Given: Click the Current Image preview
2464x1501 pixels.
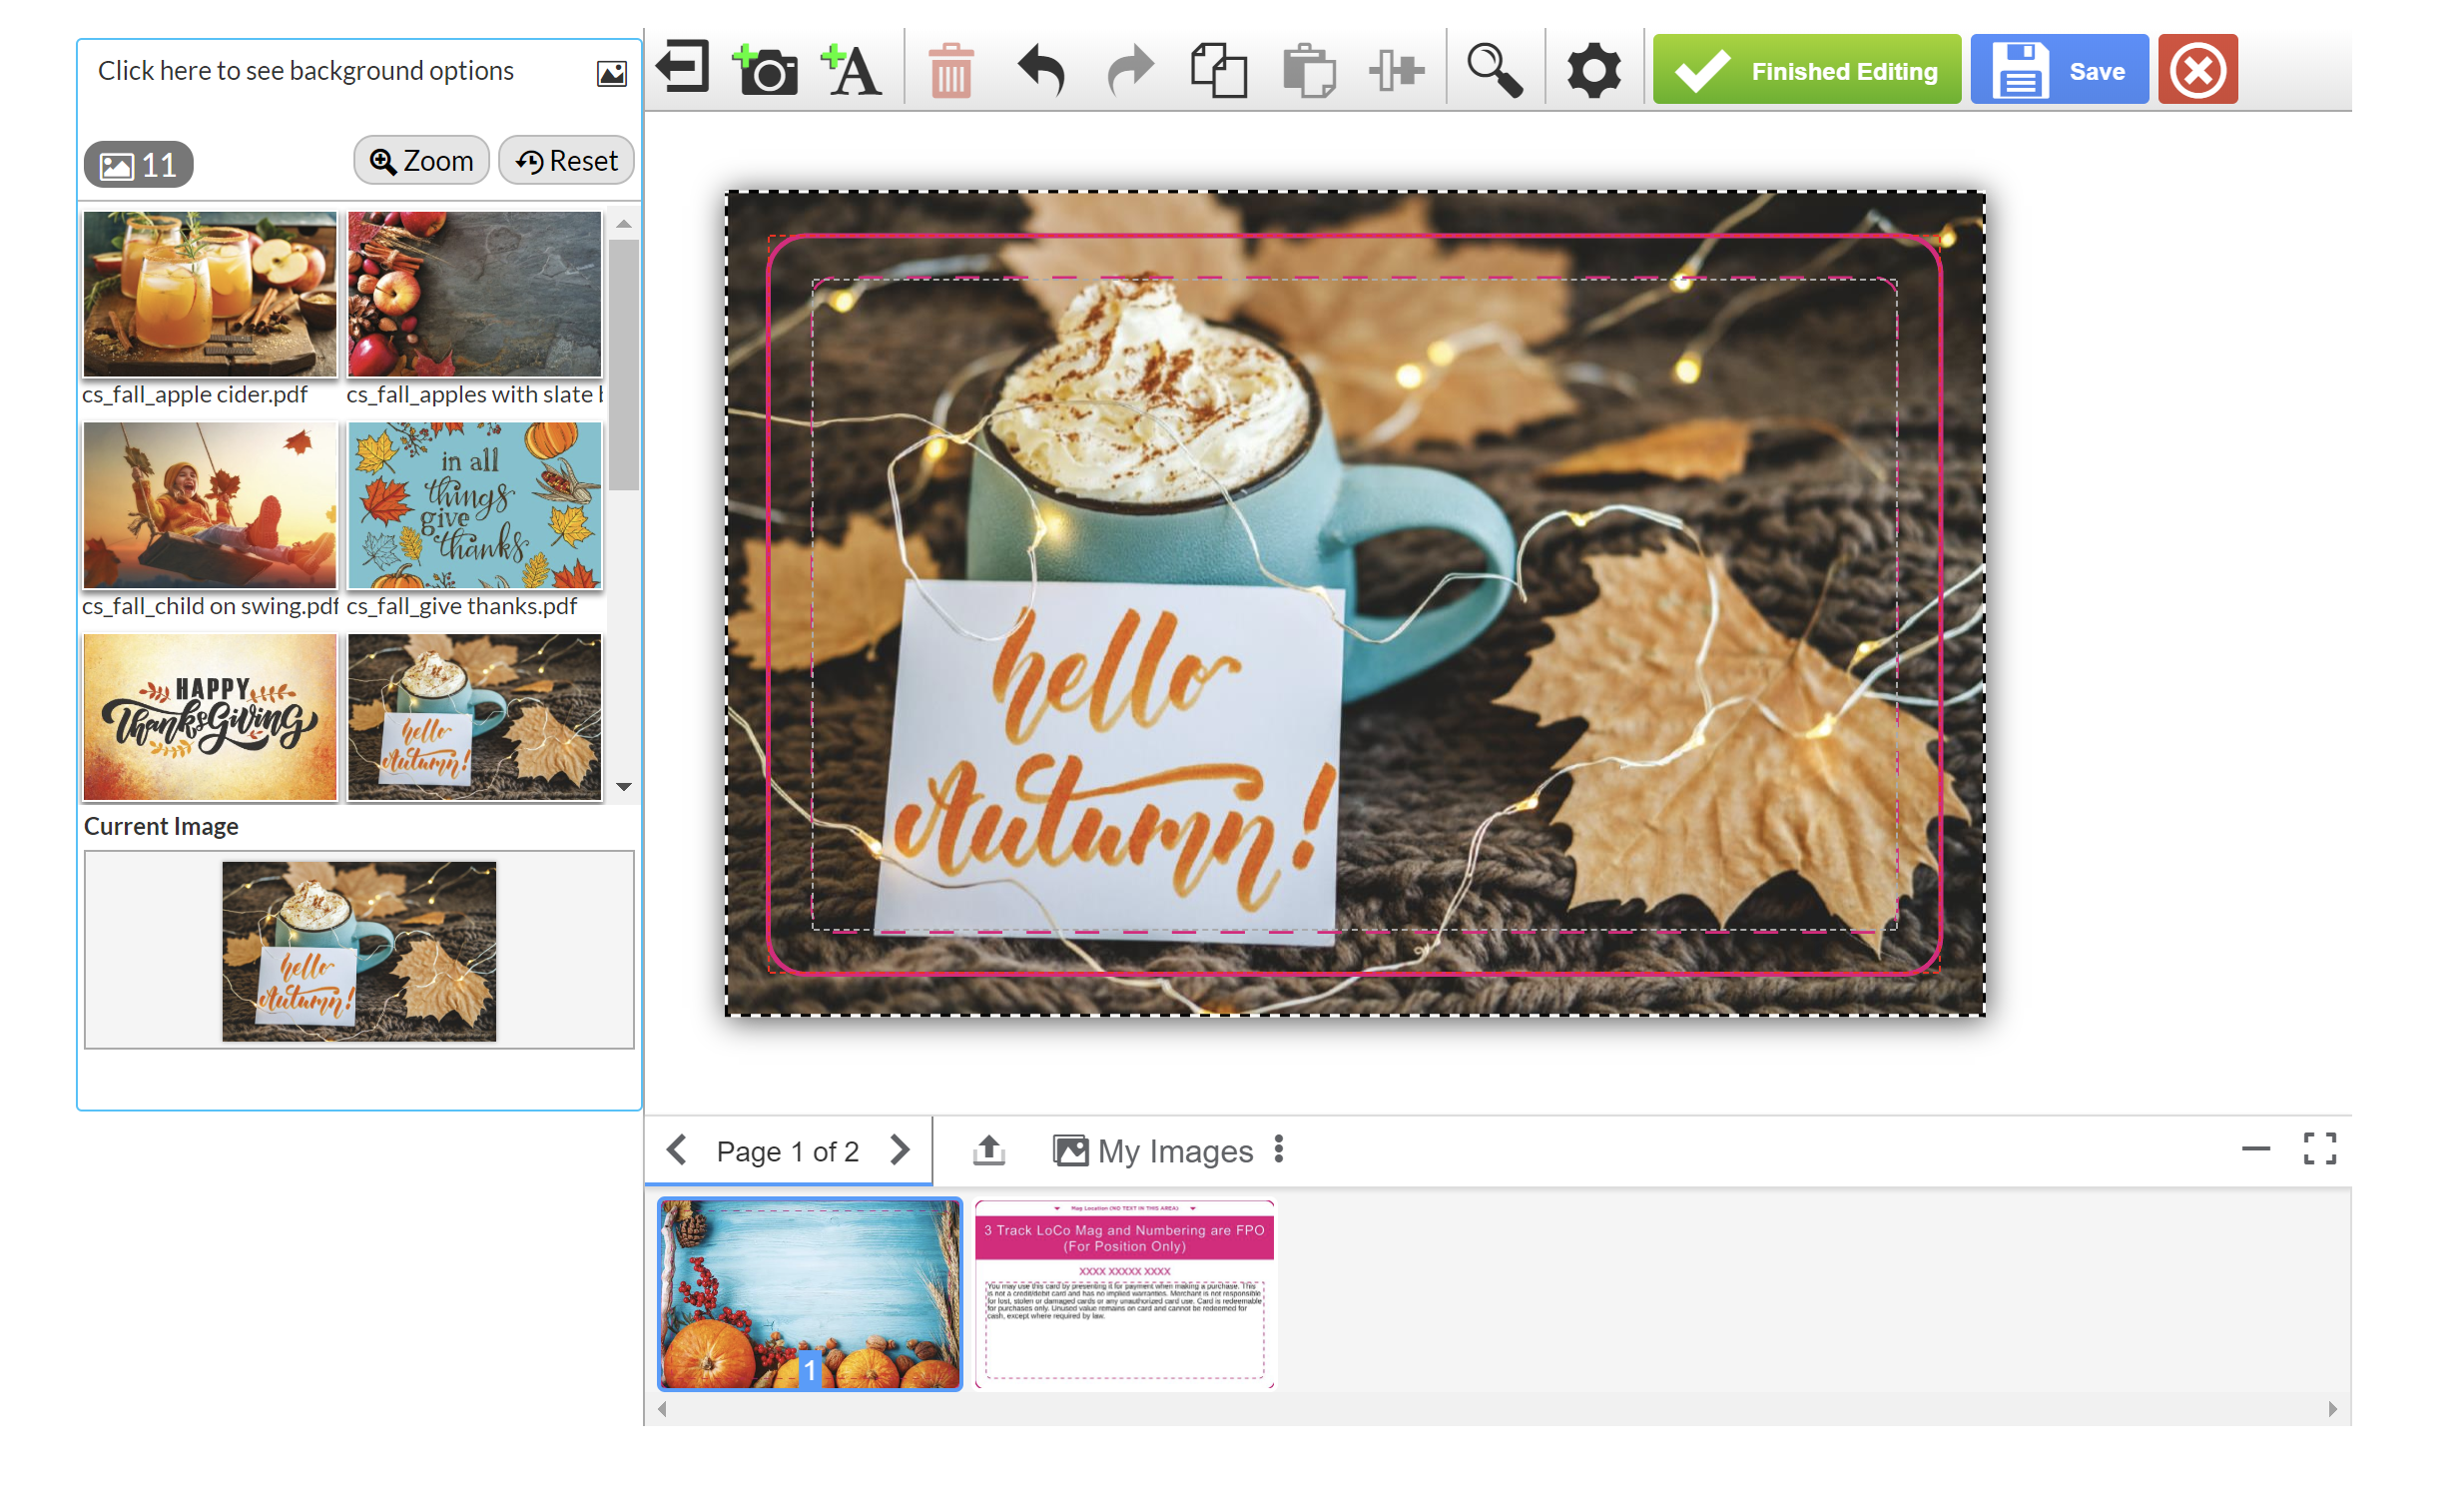Looking at the screenshot, I should 359,951.
